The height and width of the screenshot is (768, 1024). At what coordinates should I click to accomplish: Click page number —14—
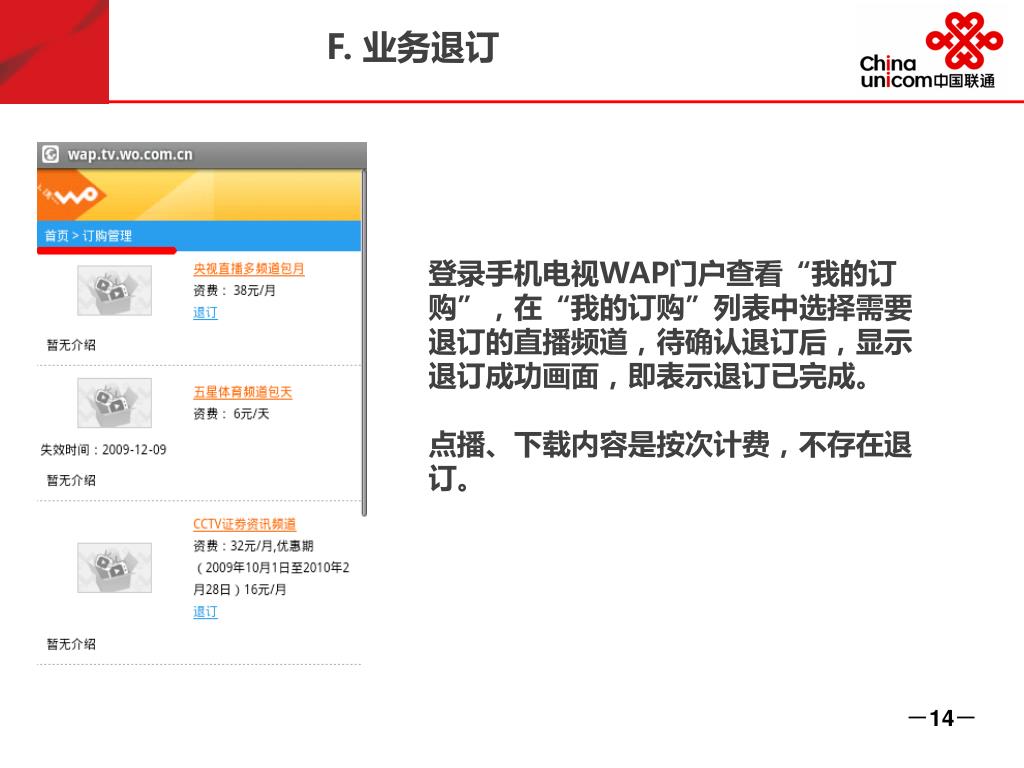(x=942, y=718)
